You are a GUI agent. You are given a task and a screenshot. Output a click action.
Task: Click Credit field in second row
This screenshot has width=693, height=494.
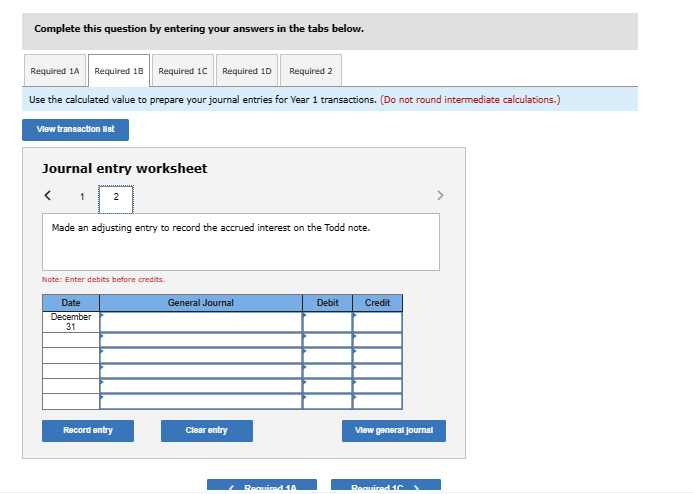click(377, 340)
